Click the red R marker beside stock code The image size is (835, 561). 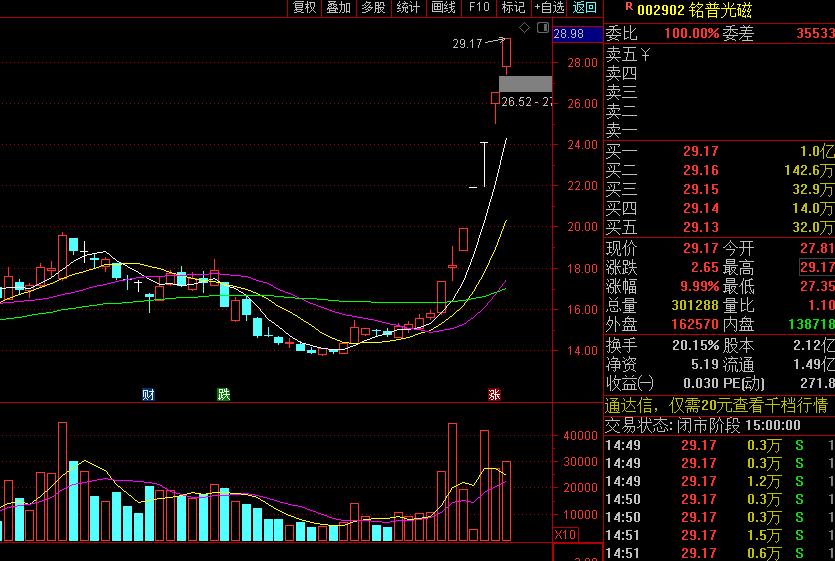[x=629, y=6]
